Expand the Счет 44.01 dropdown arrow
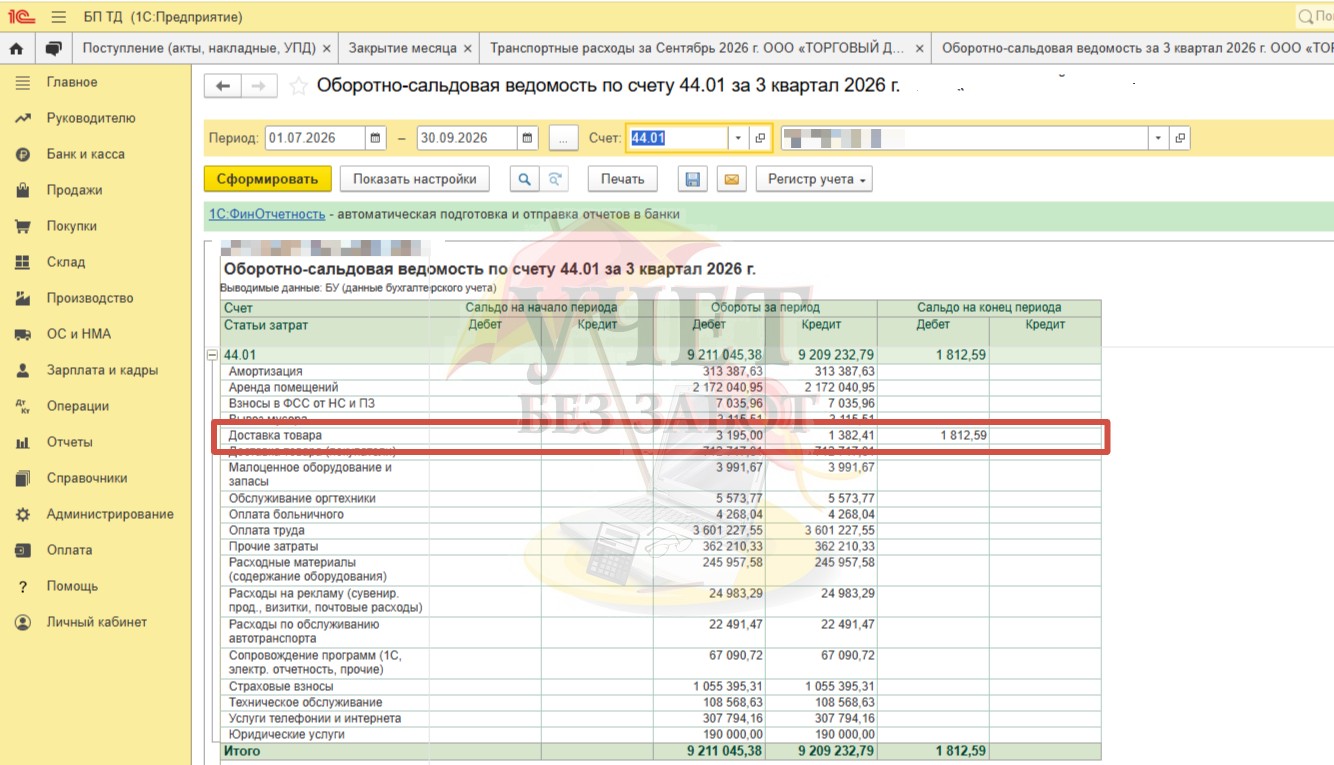 (739, 138)
